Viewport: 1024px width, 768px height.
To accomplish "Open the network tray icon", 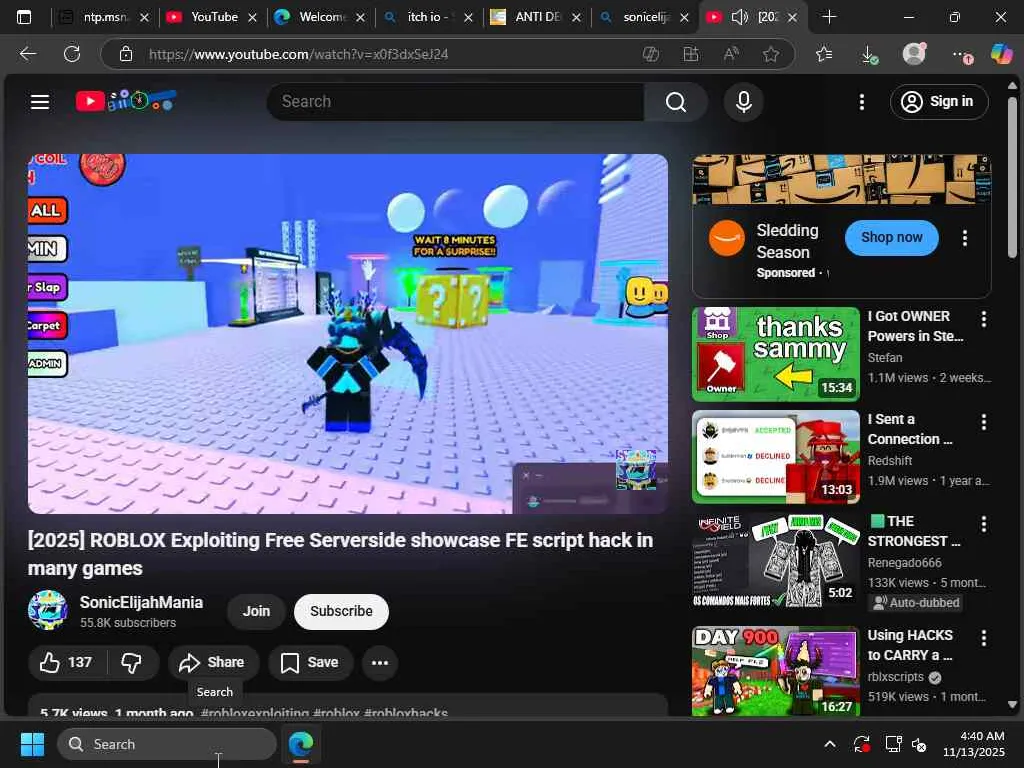I will coord(893,744).
